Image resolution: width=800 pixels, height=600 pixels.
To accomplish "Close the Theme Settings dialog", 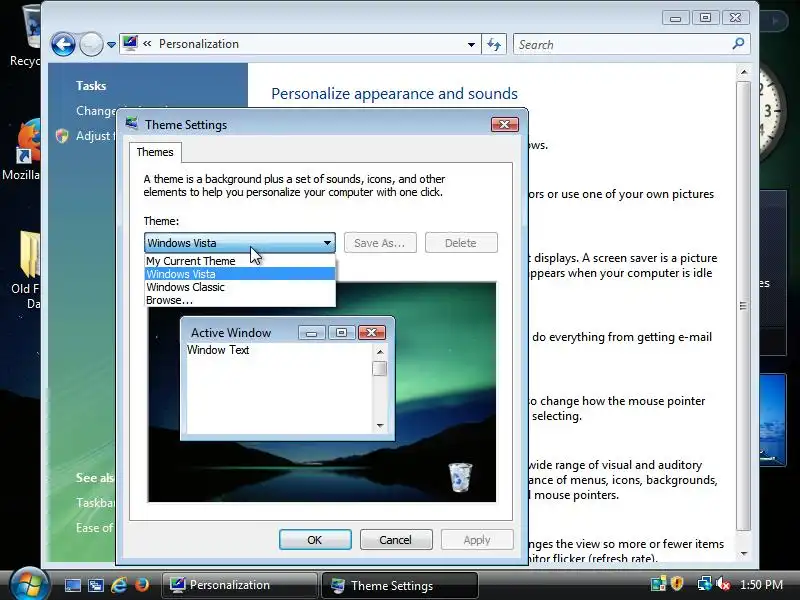I will [505, 124].
